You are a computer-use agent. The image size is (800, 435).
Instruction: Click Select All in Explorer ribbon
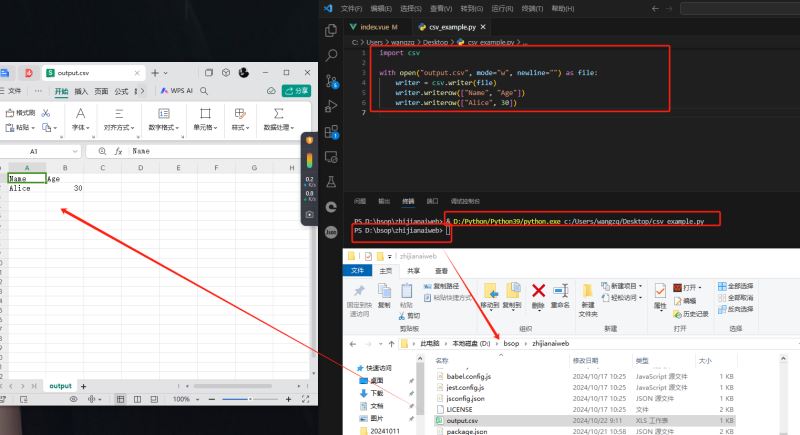point(735,286)
